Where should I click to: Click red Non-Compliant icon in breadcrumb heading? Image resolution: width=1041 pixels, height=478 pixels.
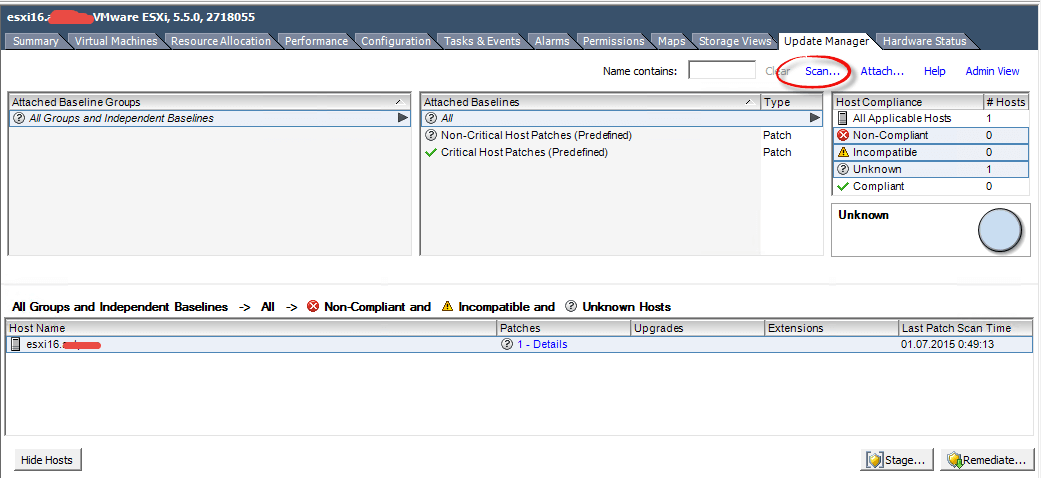point(313,307)
